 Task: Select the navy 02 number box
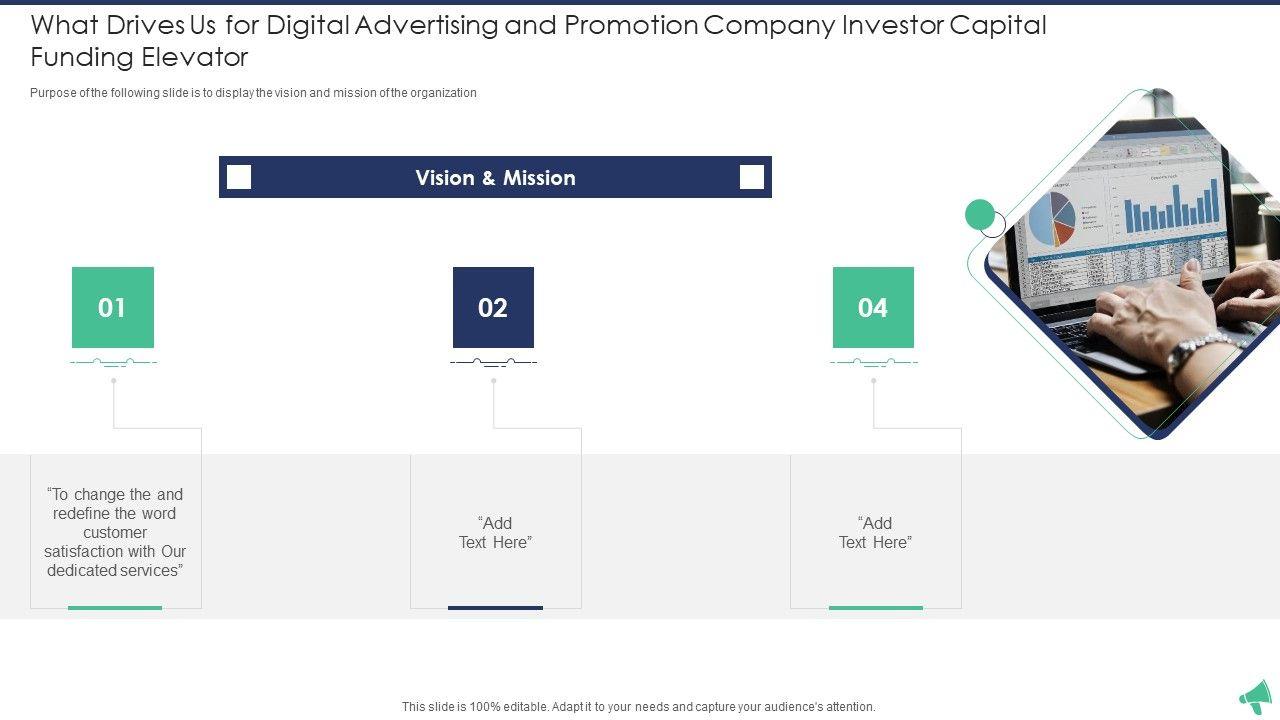tap(493, 307)
